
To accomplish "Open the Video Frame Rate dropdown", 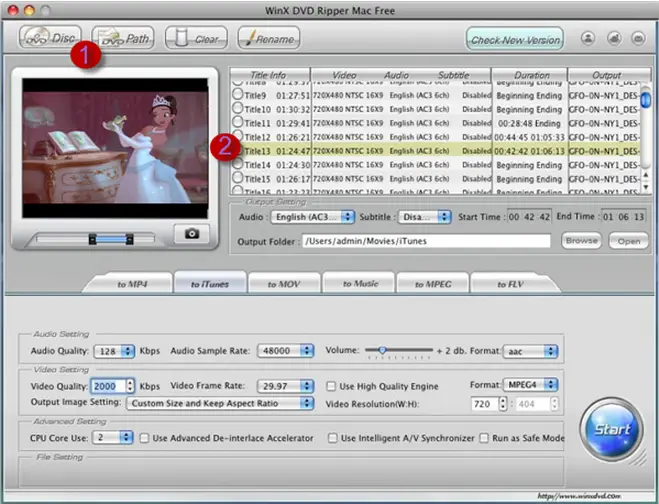I will point(285,386).
